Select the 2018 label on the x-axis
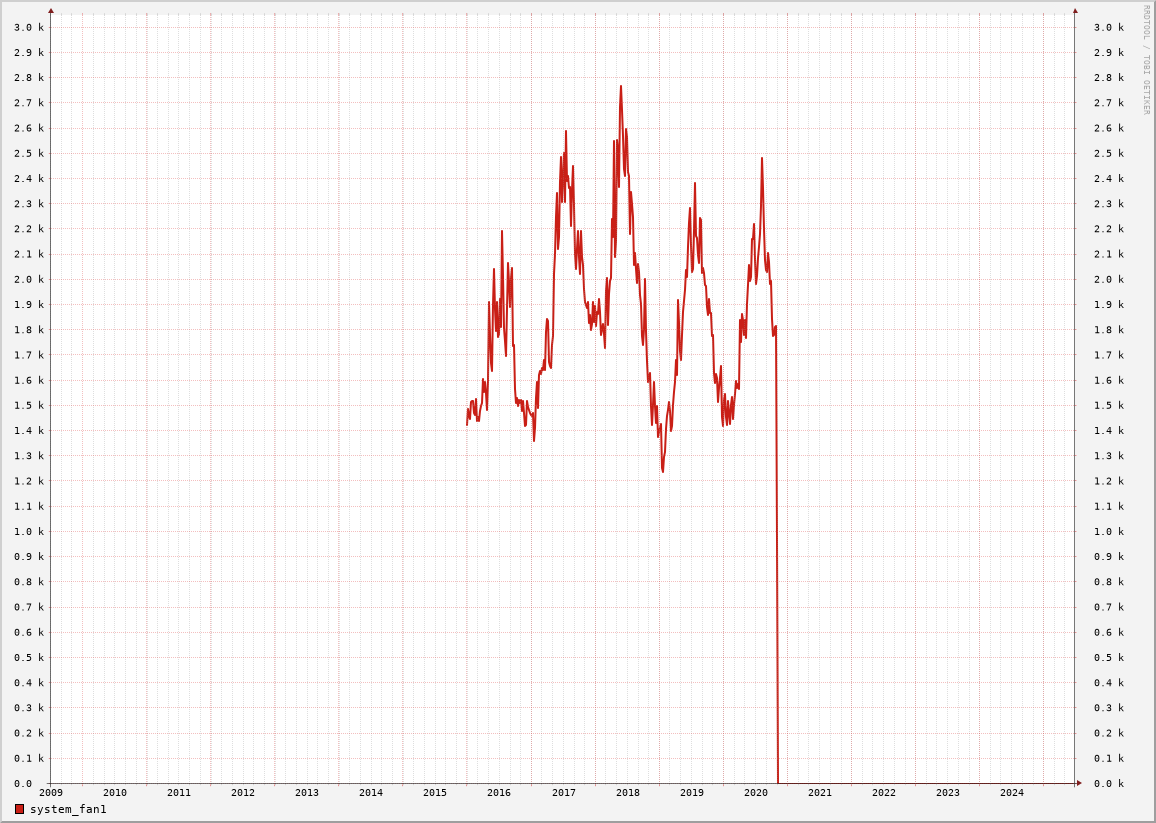 pyautogui.click(x=628, y=793)
